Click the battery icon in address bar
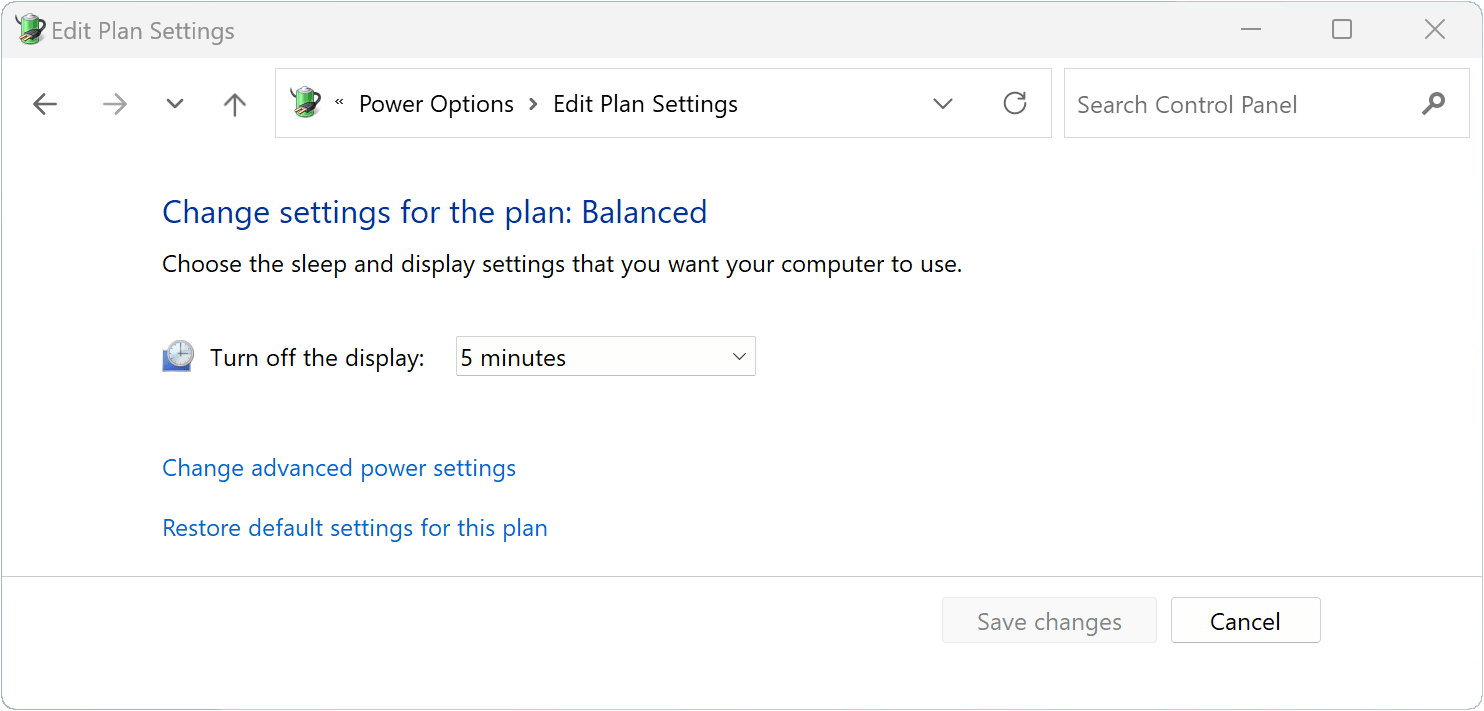The height and width of the screenshot is (711, 1484). [x=305, y=102]
